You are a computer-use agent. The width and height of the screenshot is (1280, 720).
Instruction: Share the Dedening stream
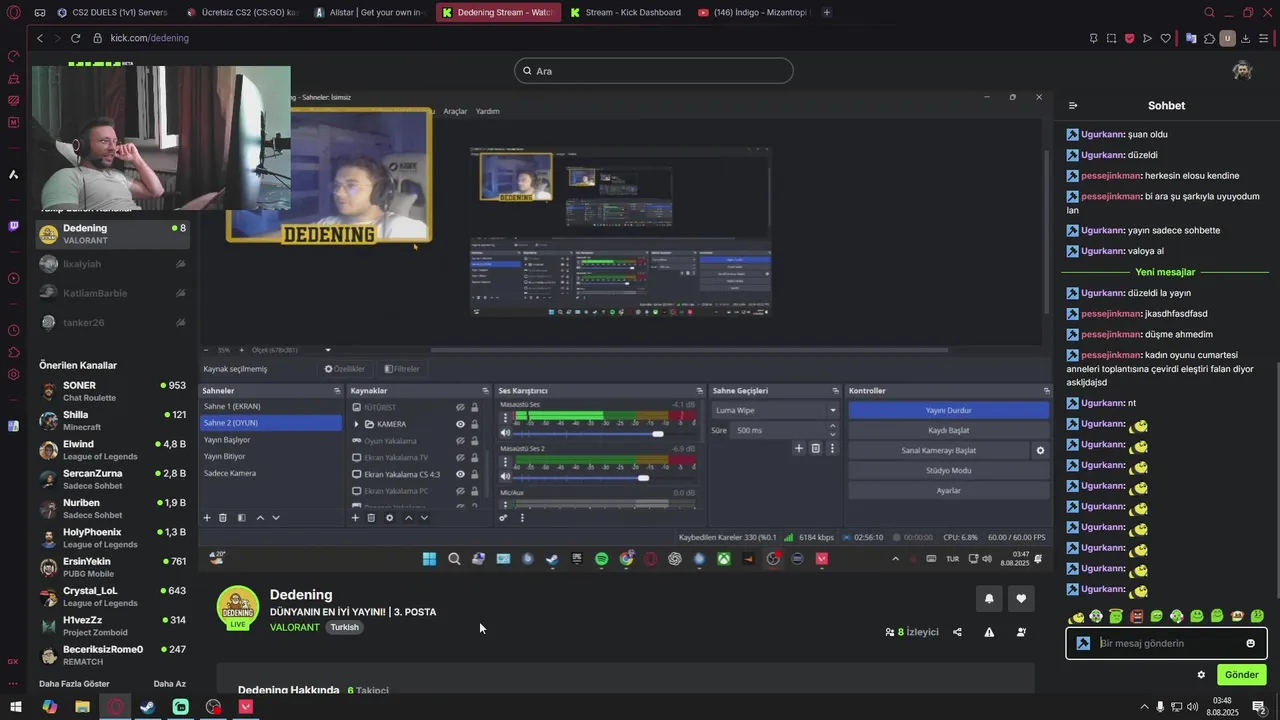(x=957, y=632)
